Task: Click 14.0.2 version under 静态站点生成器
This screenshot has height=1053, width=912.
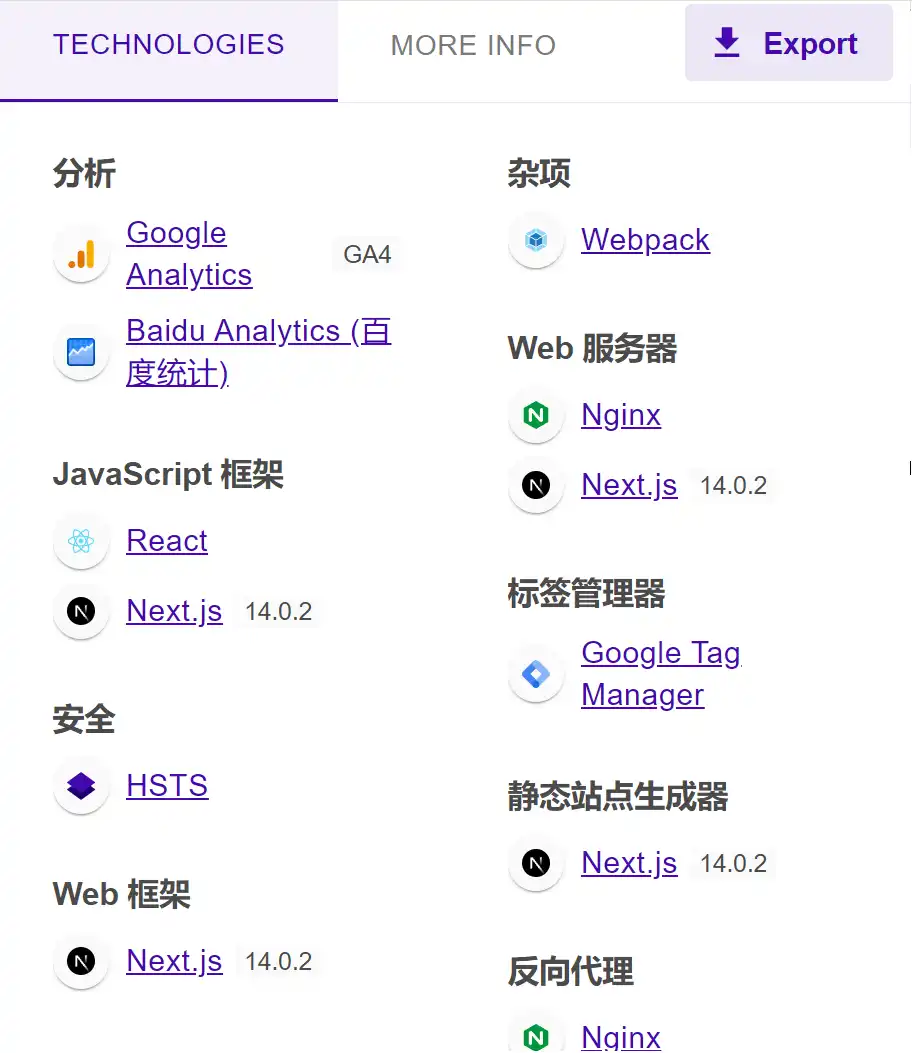Action: pos(733,864)
